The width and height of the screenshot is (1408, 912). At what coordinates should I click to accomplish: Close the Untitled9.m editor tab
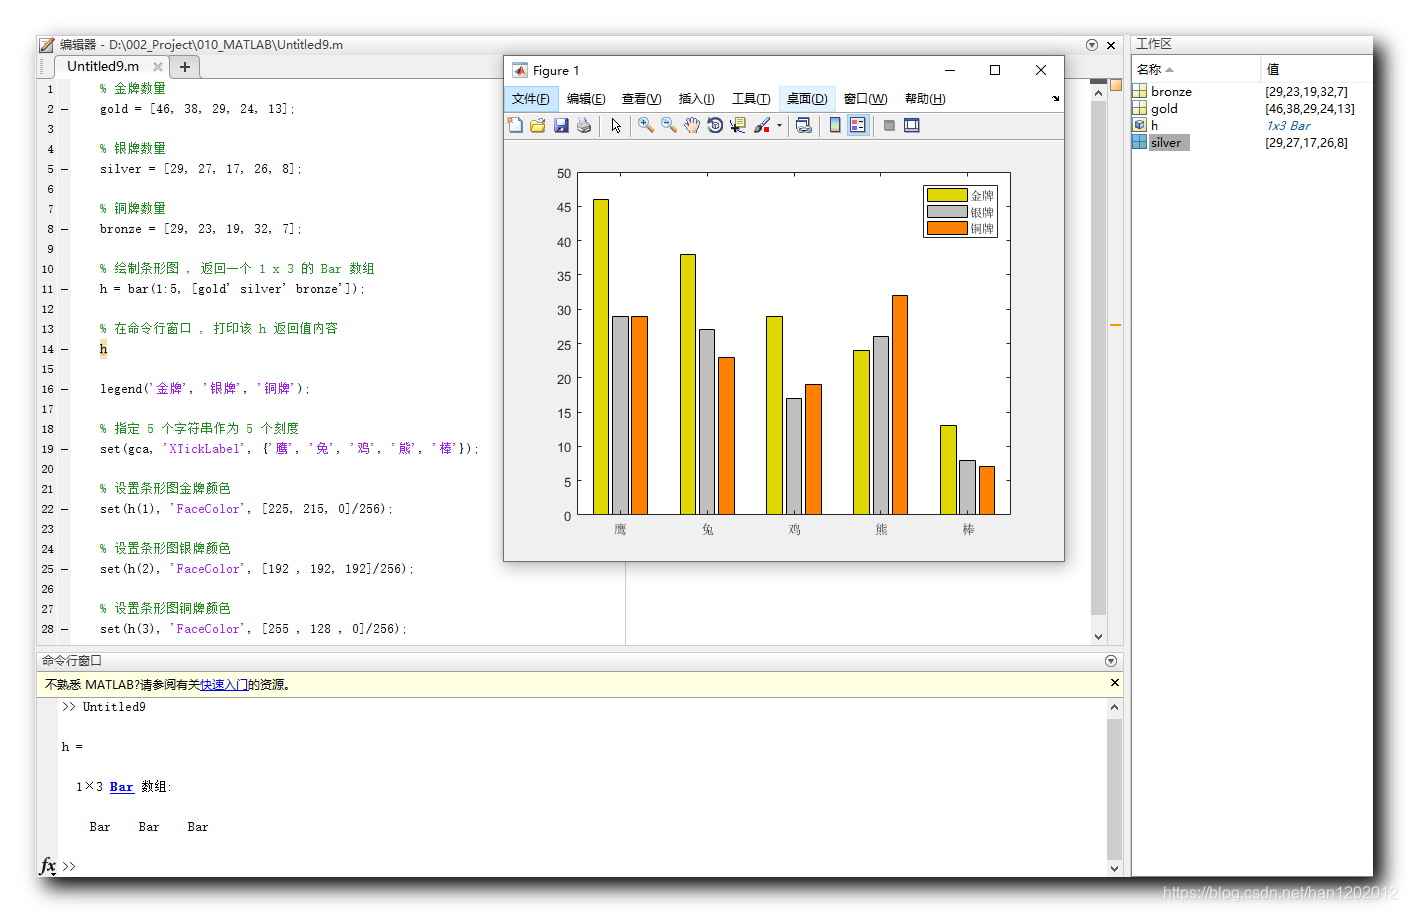pyautogui.click(x=158, y=67)
